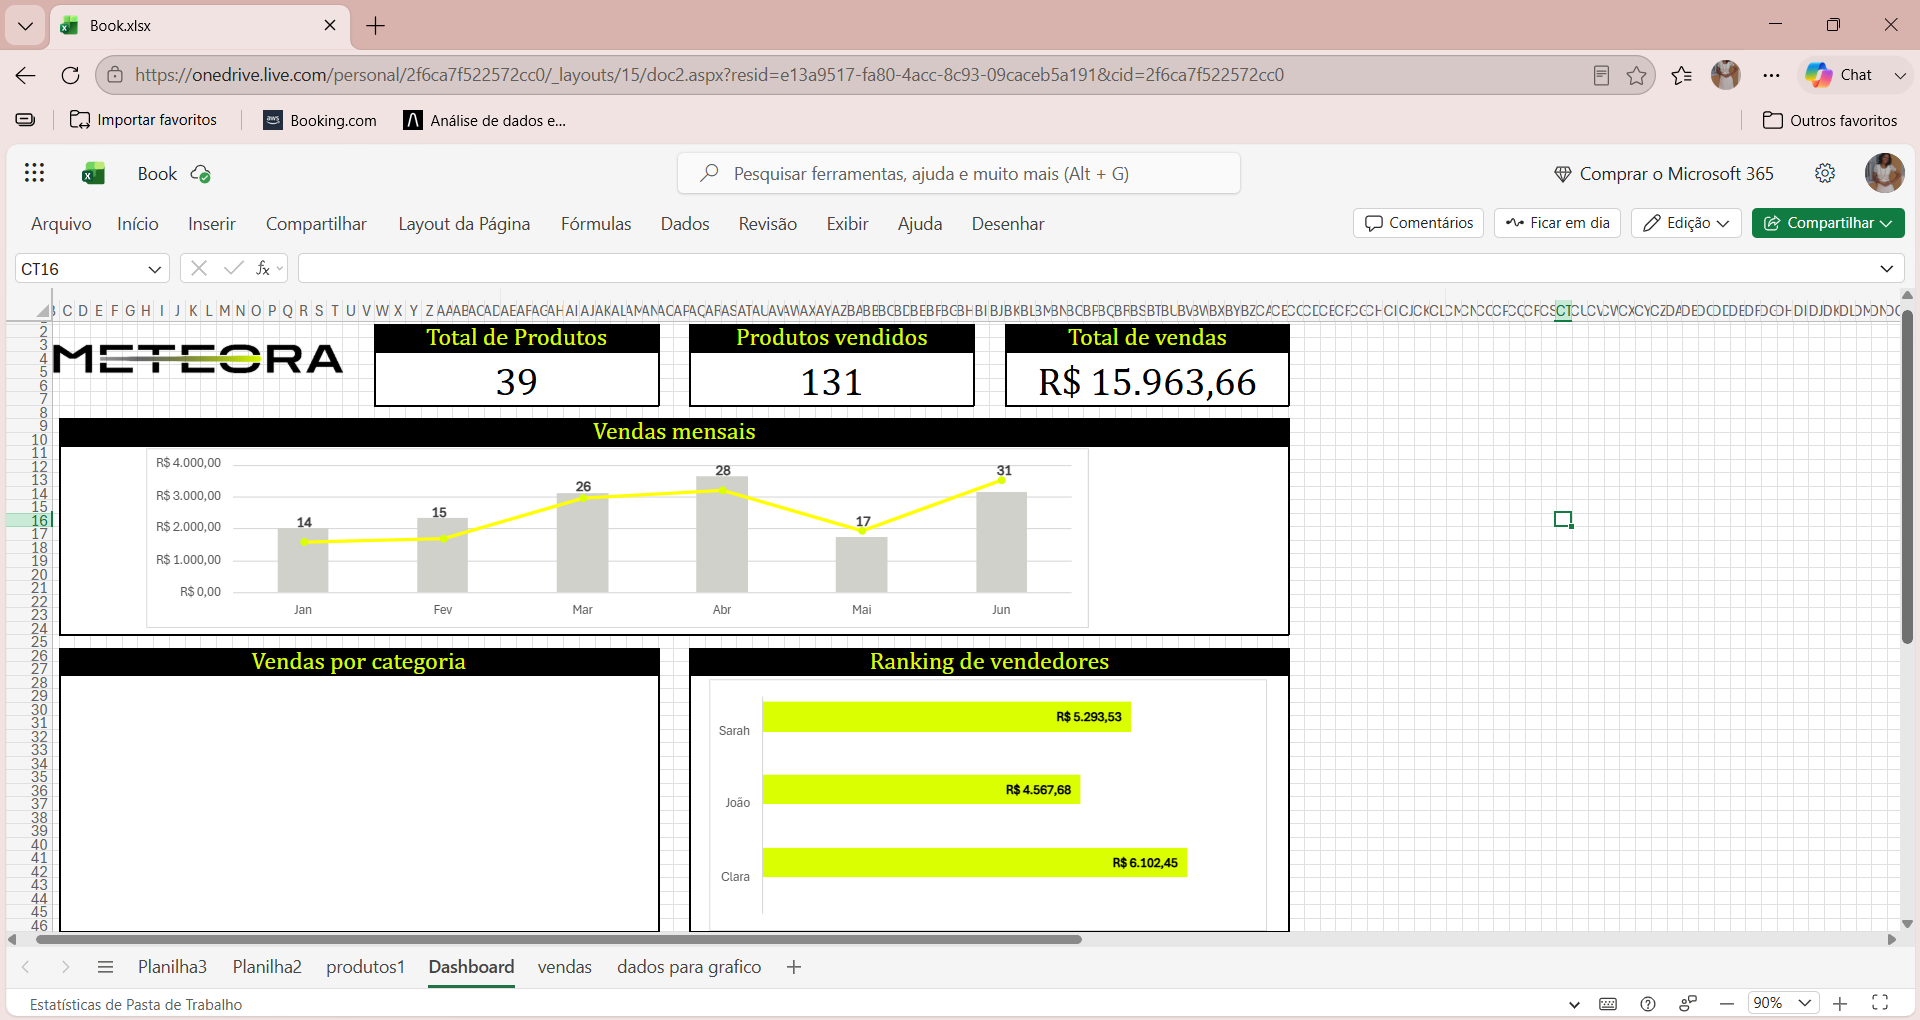Confirm formula entry with checkmark icon
The image size is (1920, 1020).
tap(233, 268)
